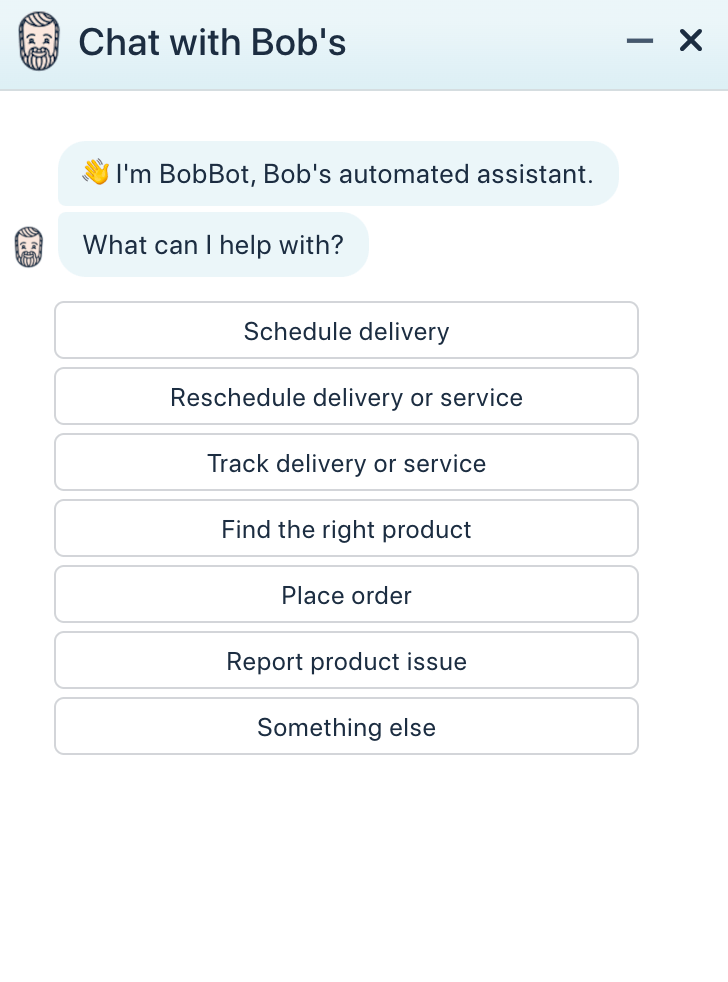Click the X icon to close the chat
Image resolution: width=728 pixels, height=982 pixels.
(x=690, y=41)
